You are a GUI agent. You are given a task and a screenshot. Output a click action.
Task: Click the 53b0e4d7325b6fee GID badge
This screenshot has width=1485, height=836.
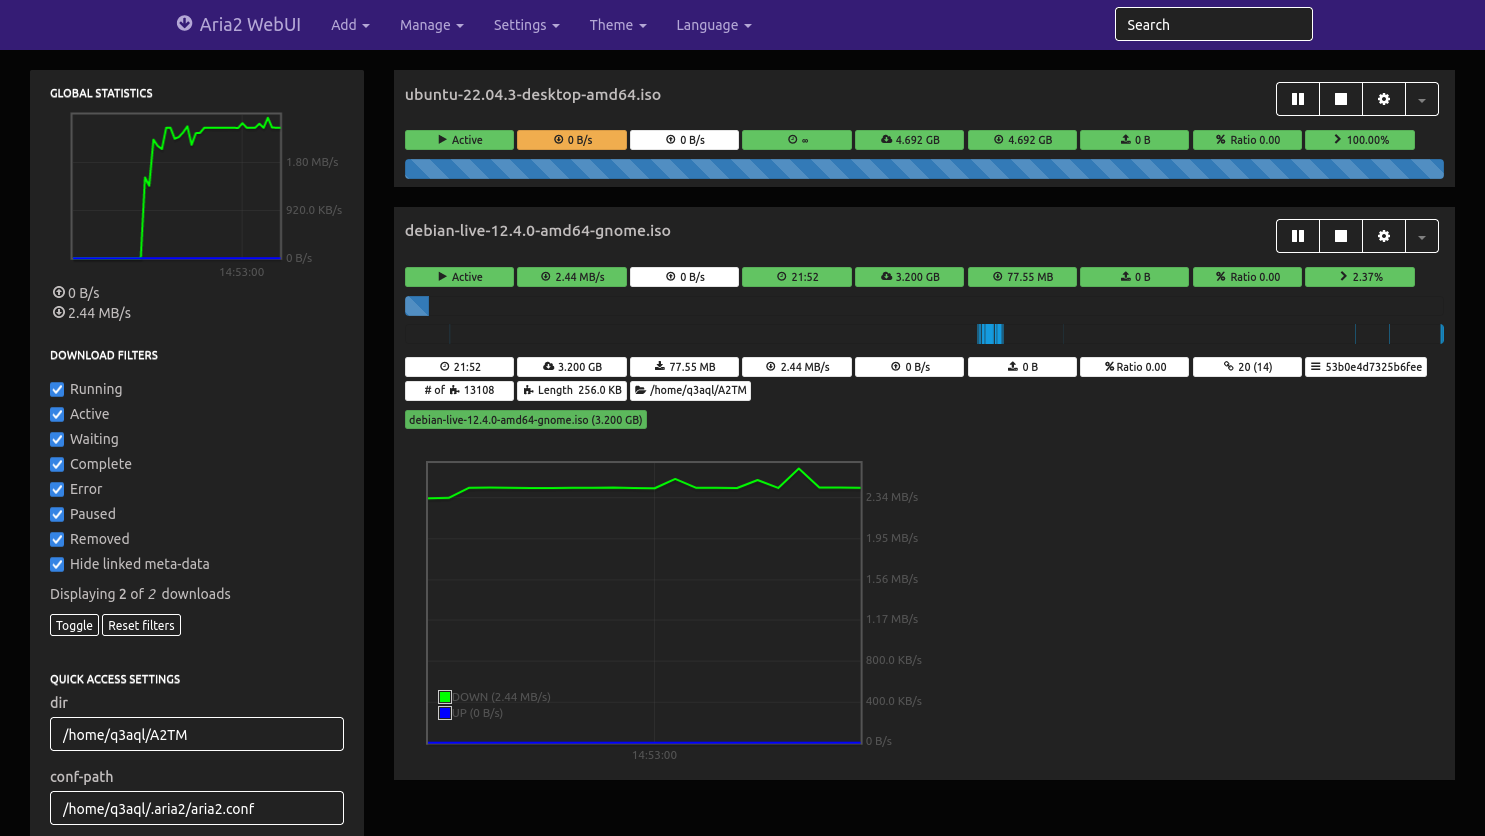(1366, 367)
